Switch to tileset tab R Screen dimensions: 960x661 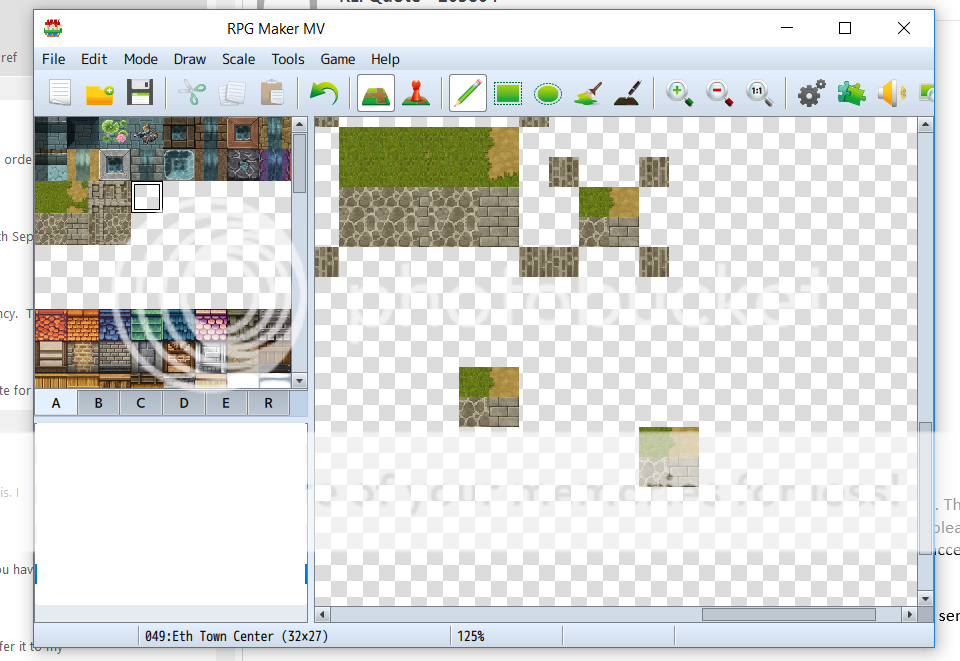tap(268, 402)
